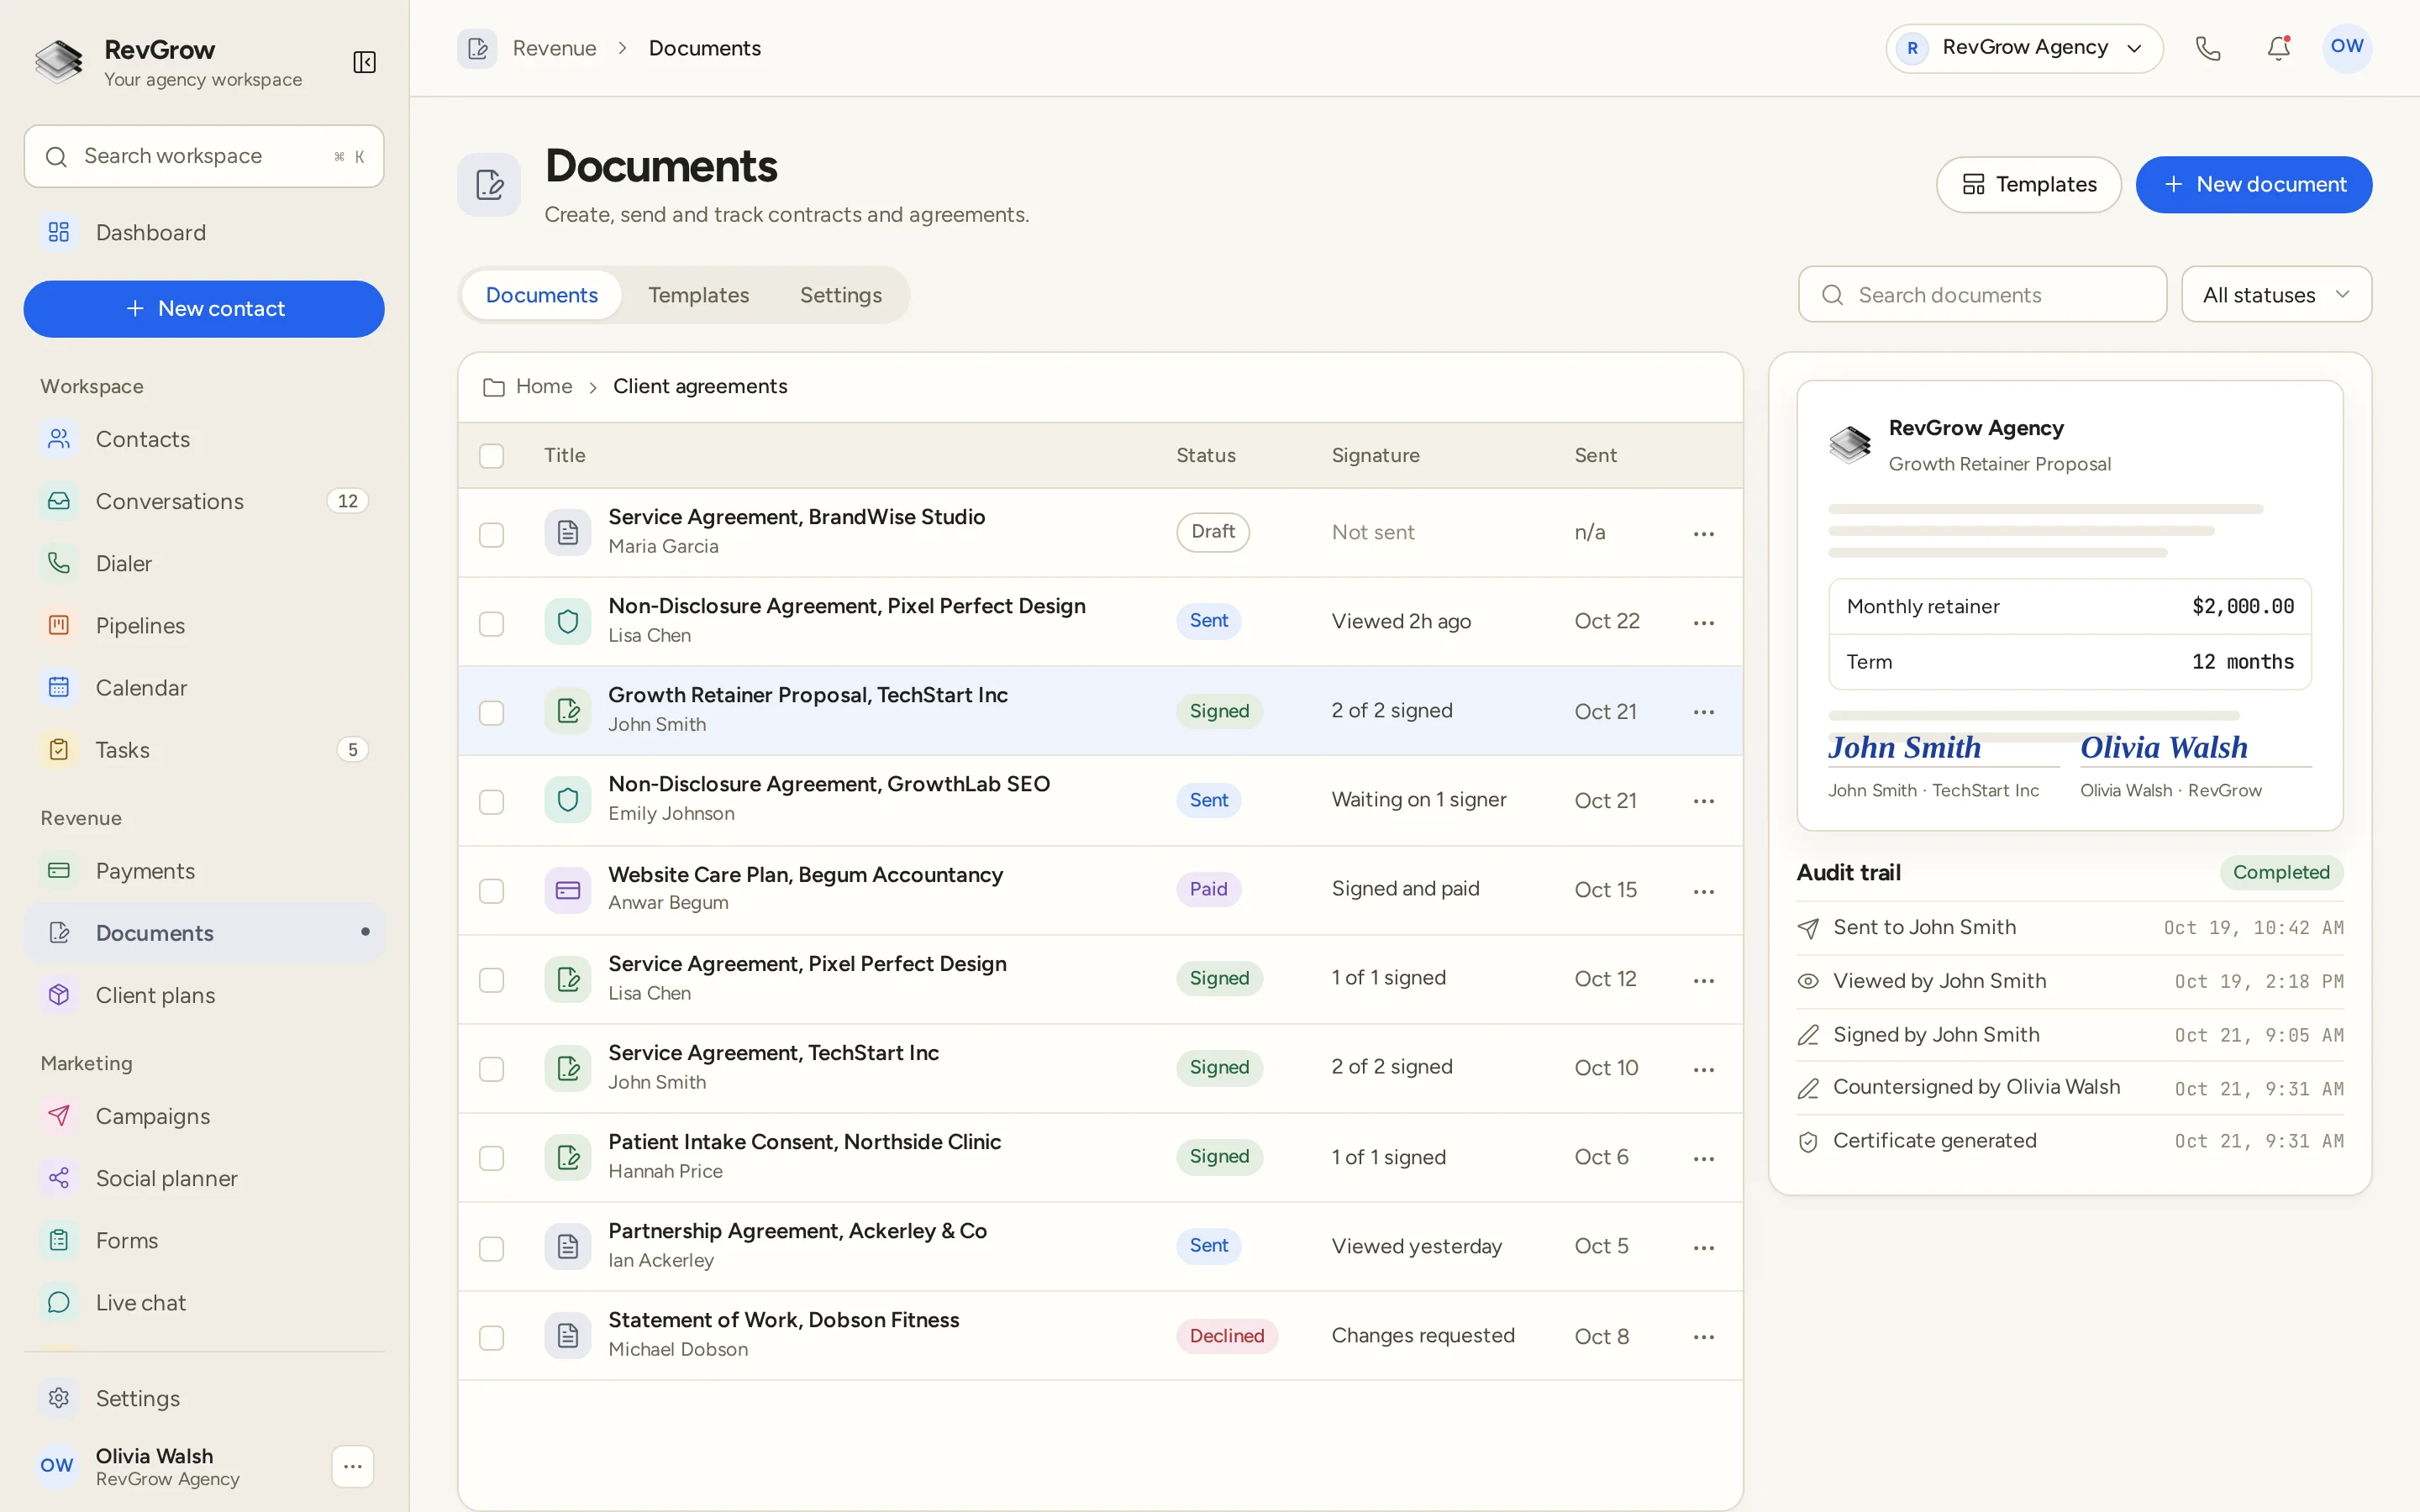Open Campaigns in the sidebar
This screenshot has width=2420, height=1512.
pos(204,1116)
